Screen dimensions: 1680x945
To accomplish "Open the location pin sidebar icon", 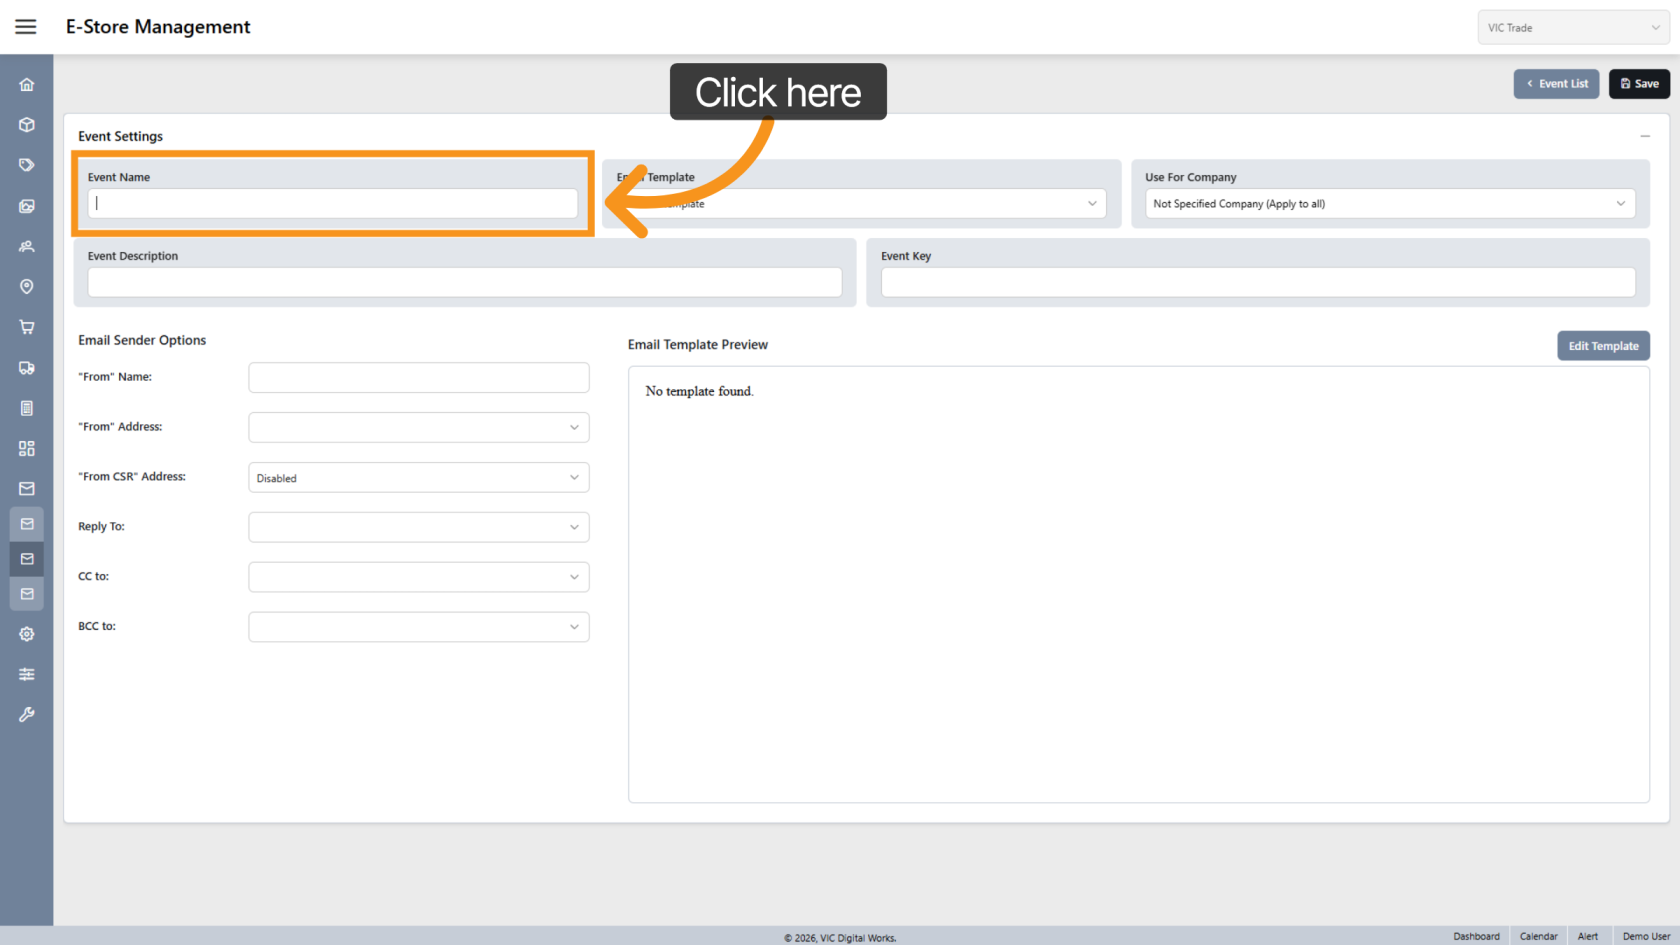I will pyautogui.click(x=27, y=287).
